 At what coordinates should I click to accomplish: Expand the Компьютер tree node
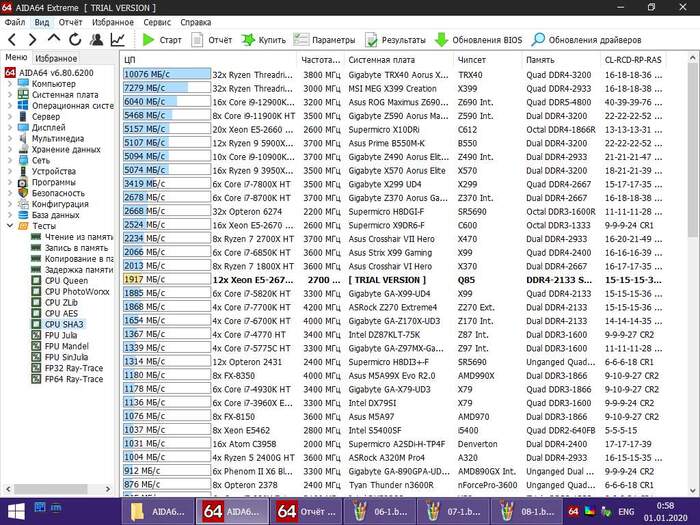click(x=10, y=83)
